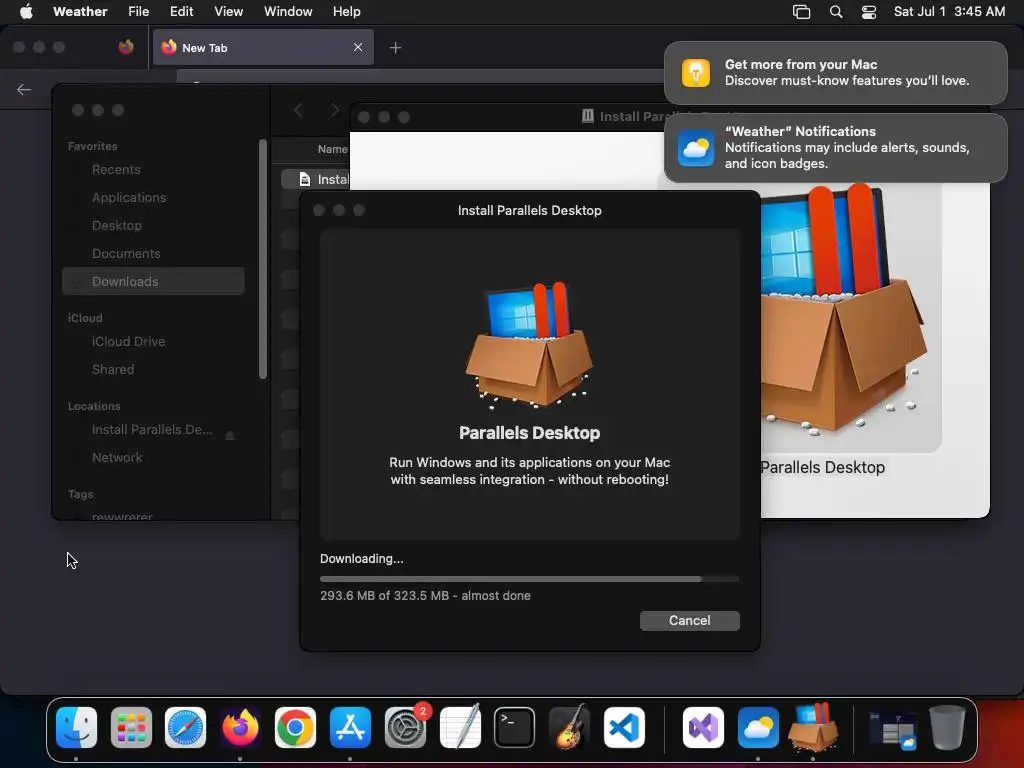Open the App Store from the Dock
This screenshot has height=768, width=1024.
(x=350, y=728)
